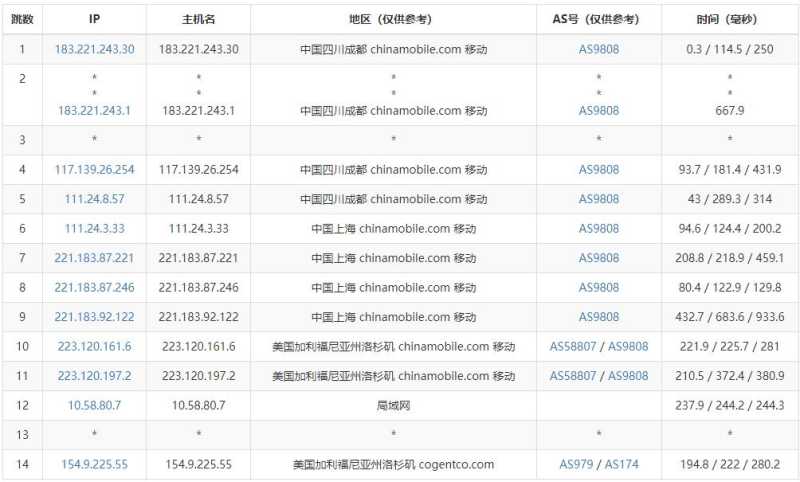Click AS9808 link in hop 8 row
The height and width of the screenshot is (482, 800).
(599, 287)
